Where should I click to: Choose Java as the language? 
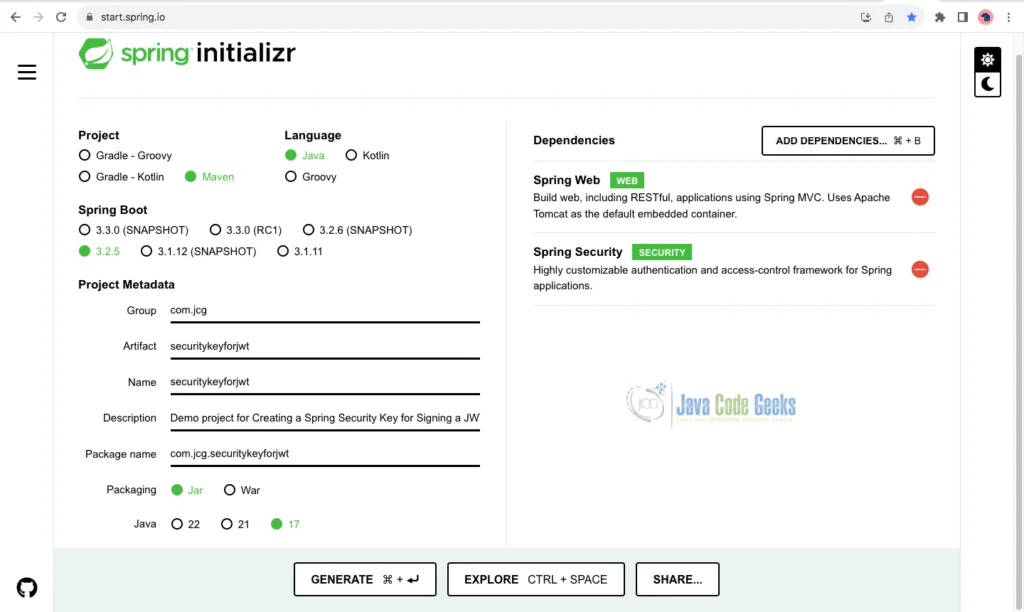tap(305, 155)
